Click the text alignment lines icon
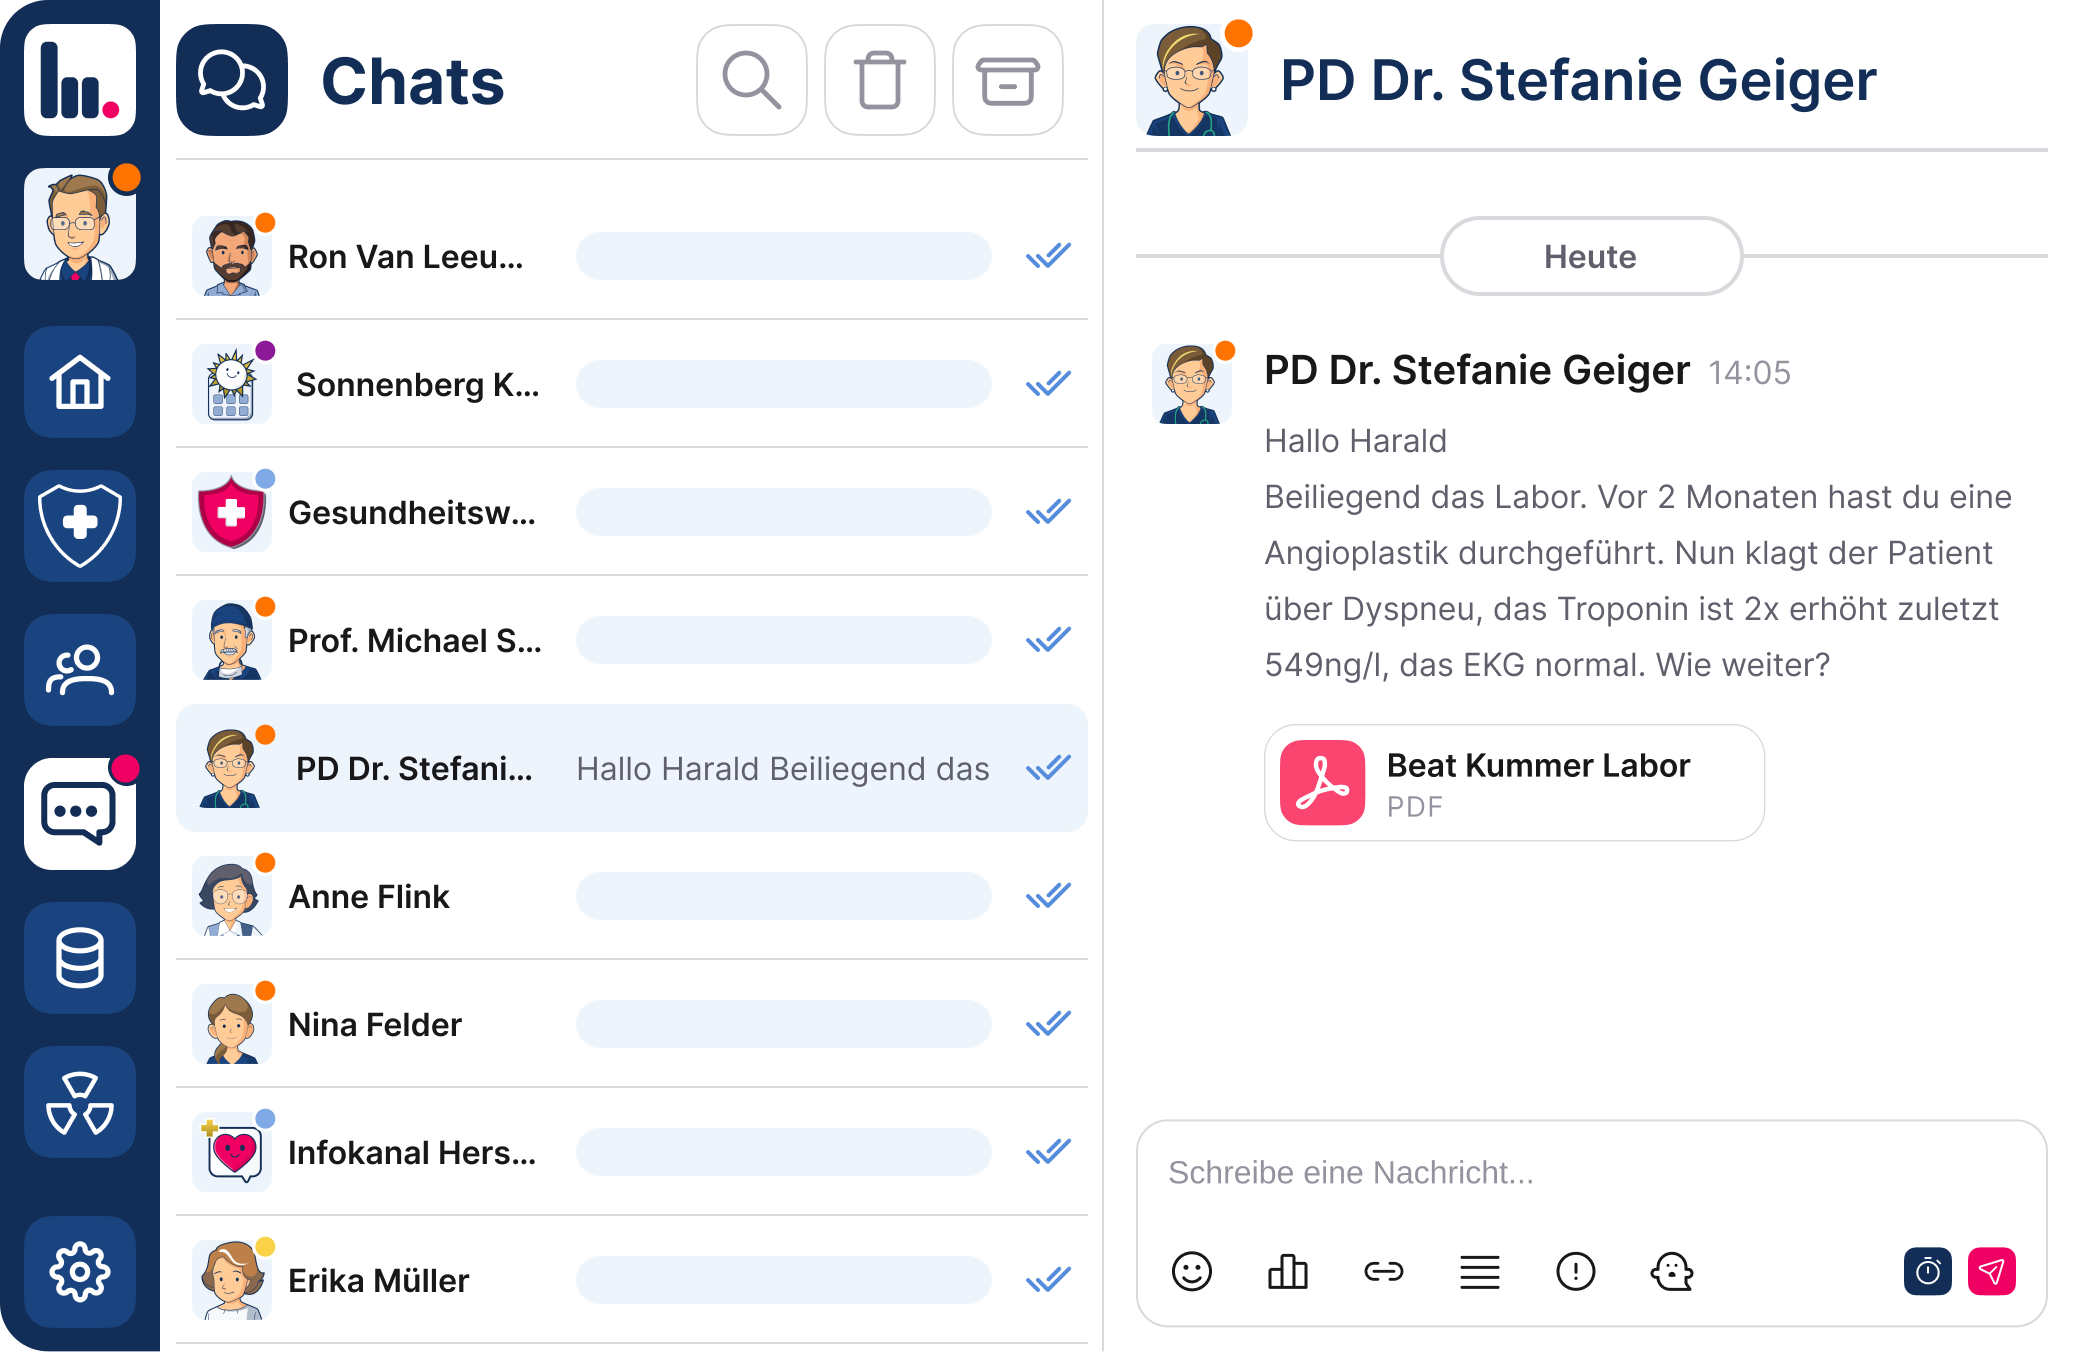2080x1352 pixels. click(1479, 1271)
